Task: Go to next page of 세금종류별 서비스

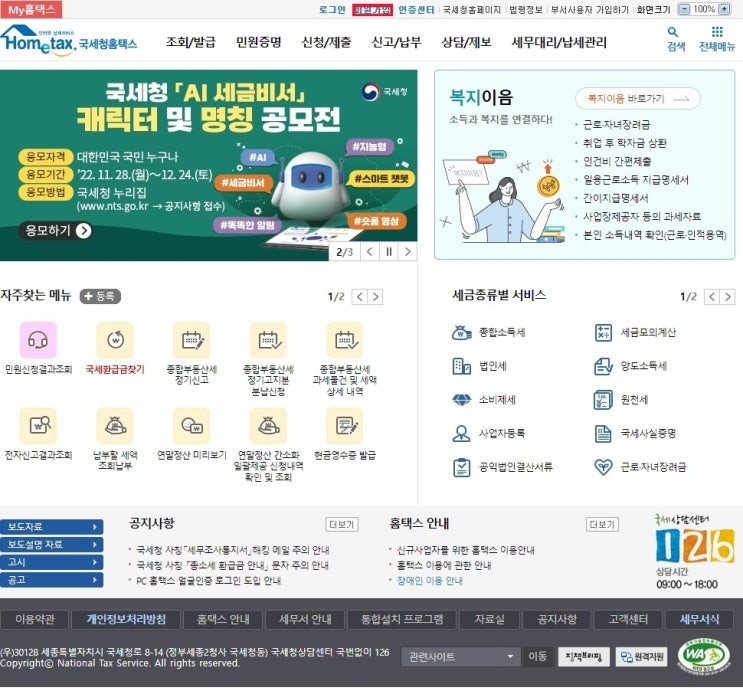Action: (727, 297)
